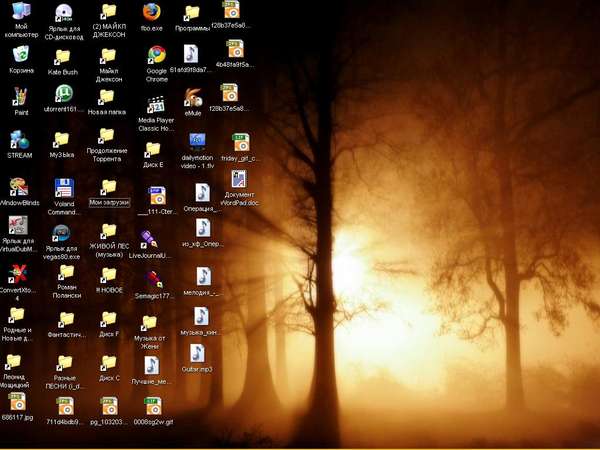Image resolution: width=600 pixels, height=450 pixels.
Task: Select the Мои загрузки folder
Action: (109, 187)
